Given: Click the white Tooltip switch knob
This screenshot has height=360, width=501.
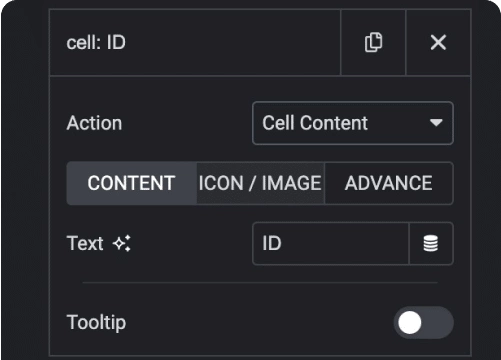Looking at the screenshot, I should (x=410, y=322).
